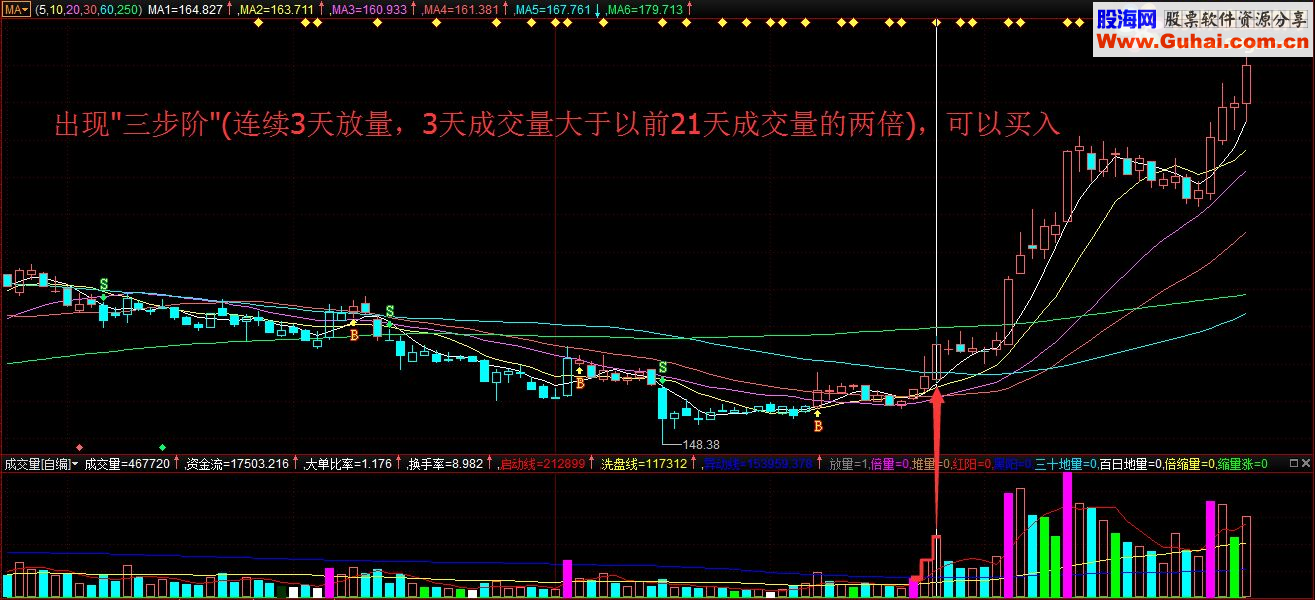The image size is (1315, 600).
Task: Select the MA3=160.933 readout
Action: (x=370, y=9)
